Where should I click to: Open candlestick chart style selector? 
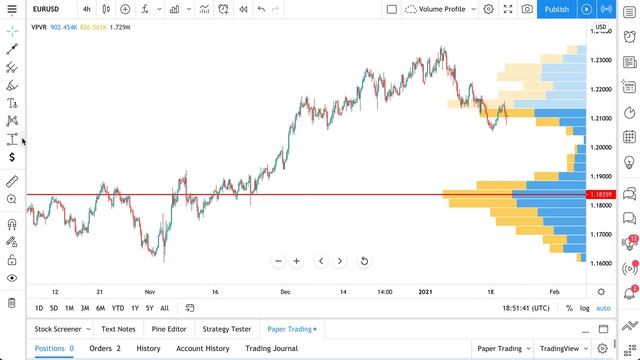(x=106, y=9)
